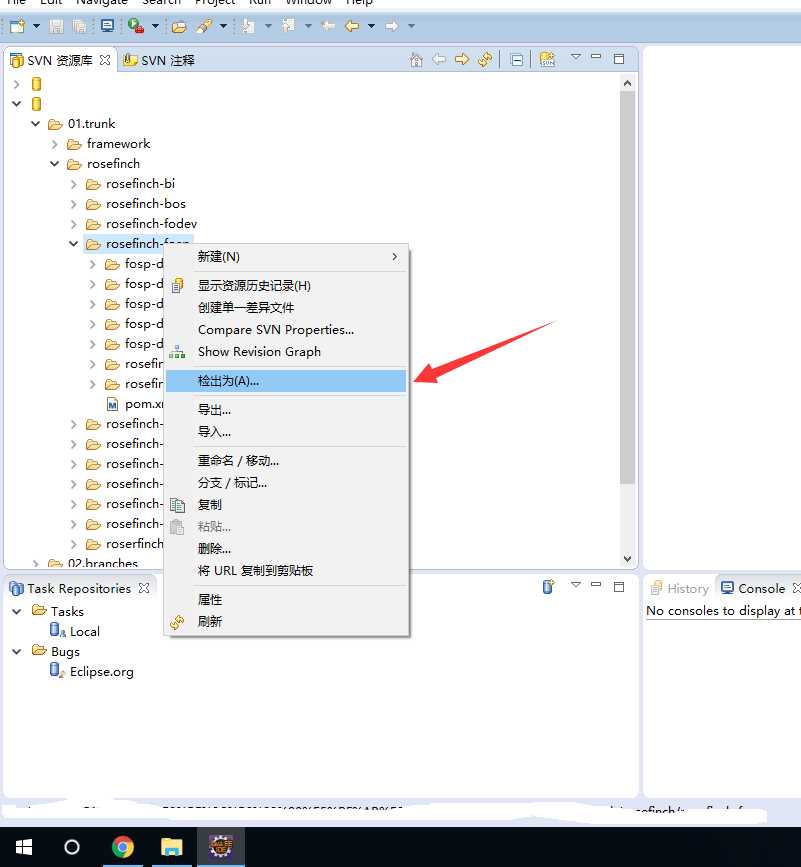Open the 新建(N) submenu
Image resolution: width=801 pixels, height=867 pixels.
286,257
